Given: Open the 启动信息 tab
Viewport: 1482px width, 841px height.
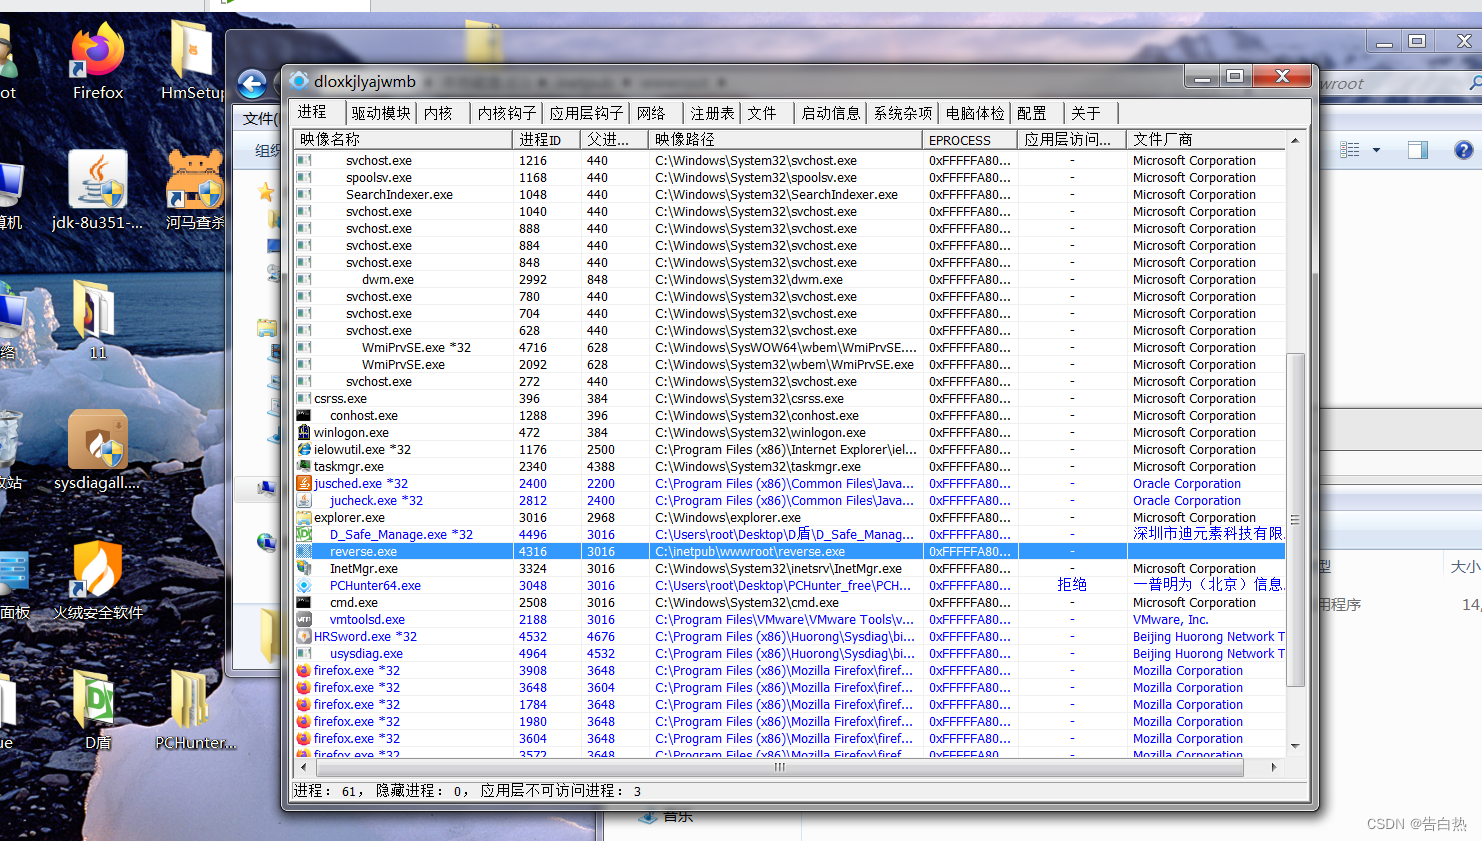Looking at the screenshot, I should pyautogui.click(x=831, y=113).
